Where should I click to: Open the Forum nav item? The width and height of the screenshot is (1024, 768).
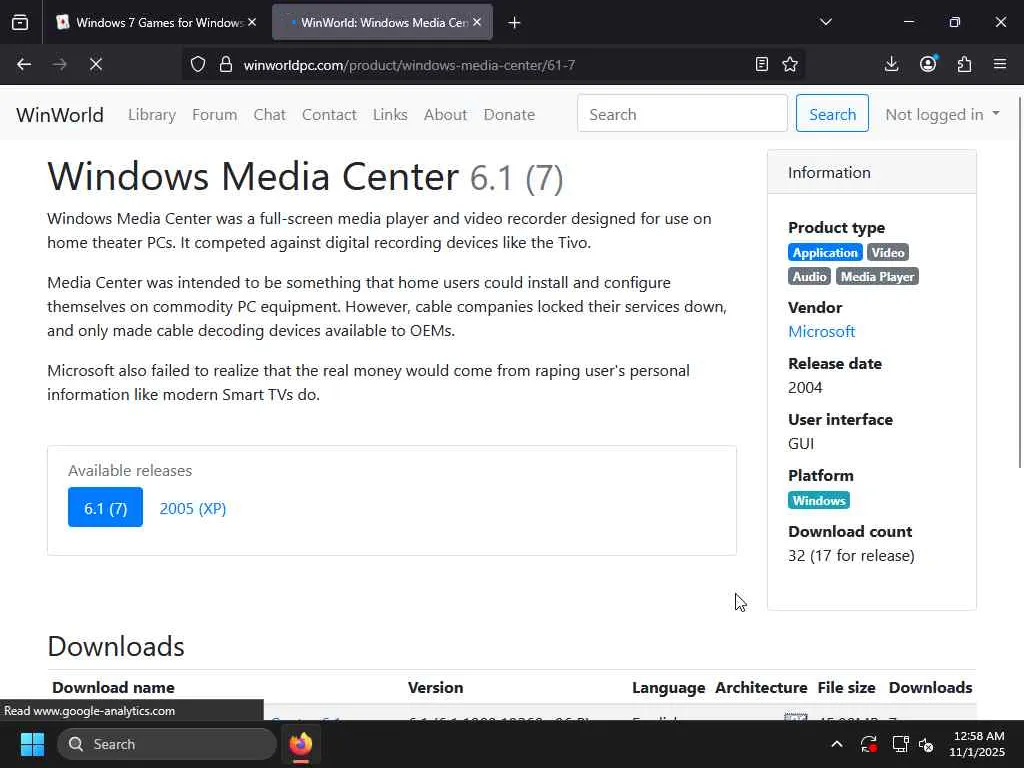(214, 115)
